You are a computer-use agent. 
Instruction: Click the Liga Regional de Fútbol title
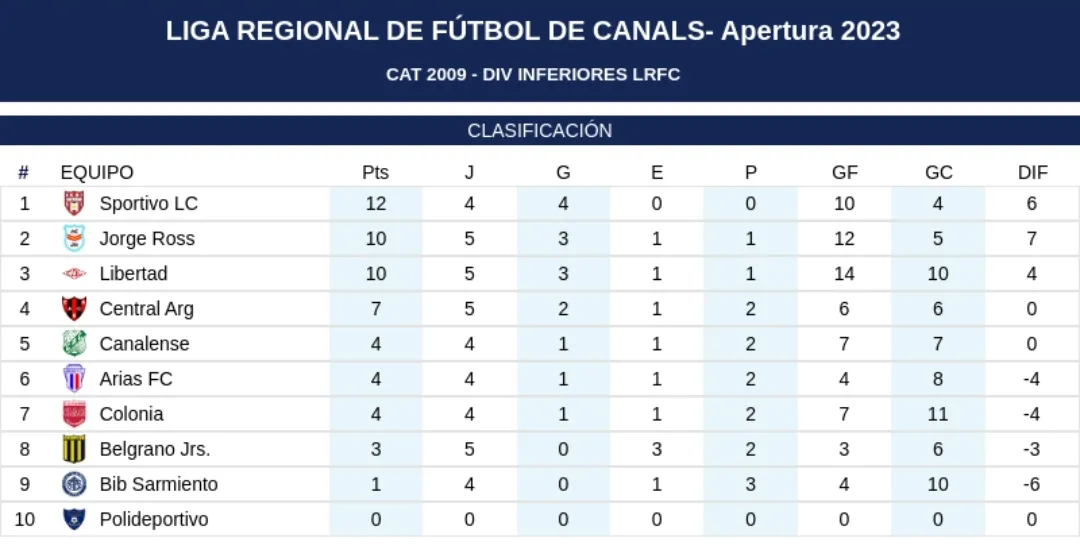pyautogui.click(x=533, y=31)
